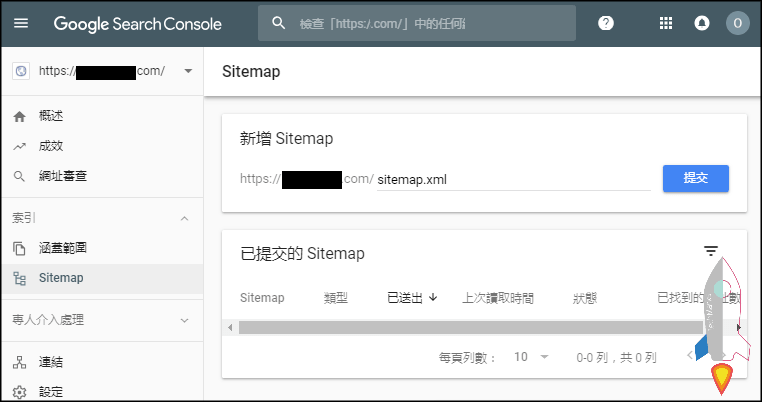Open the hamburger main menu
Screen dimensions: 762x402
22,23
